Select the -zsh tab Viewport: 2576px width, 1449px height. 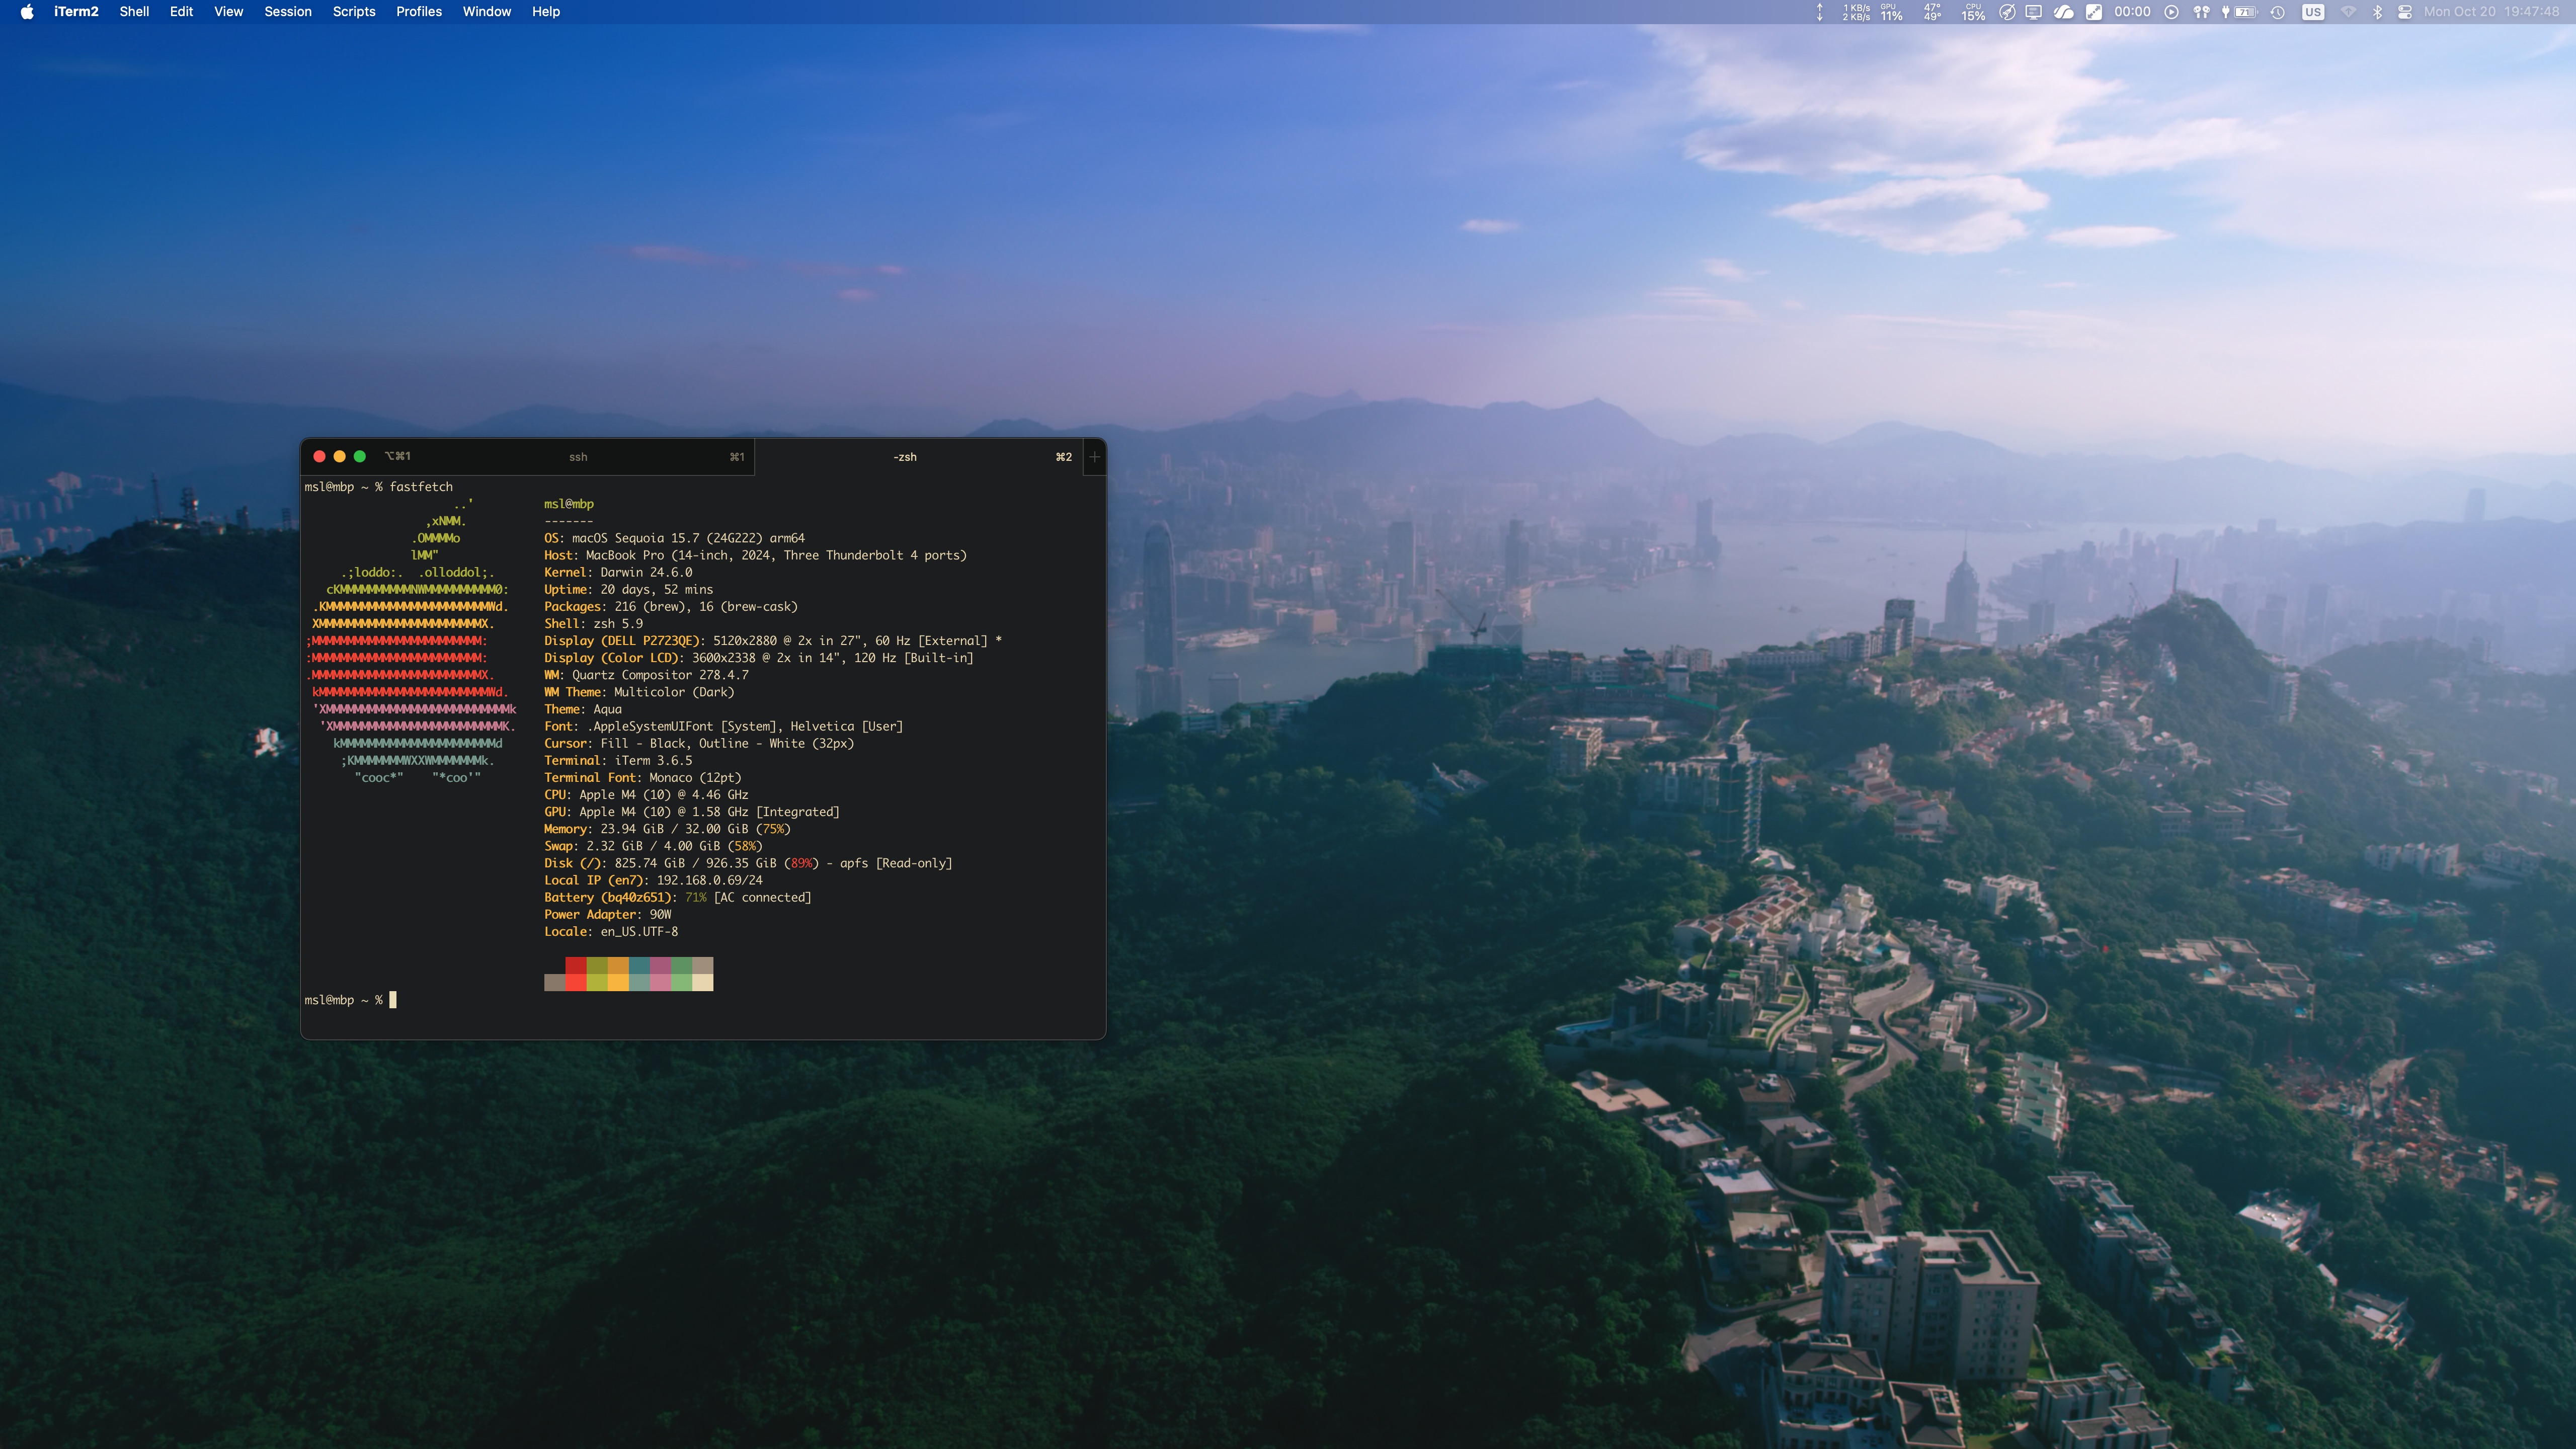tap(904, 457)
